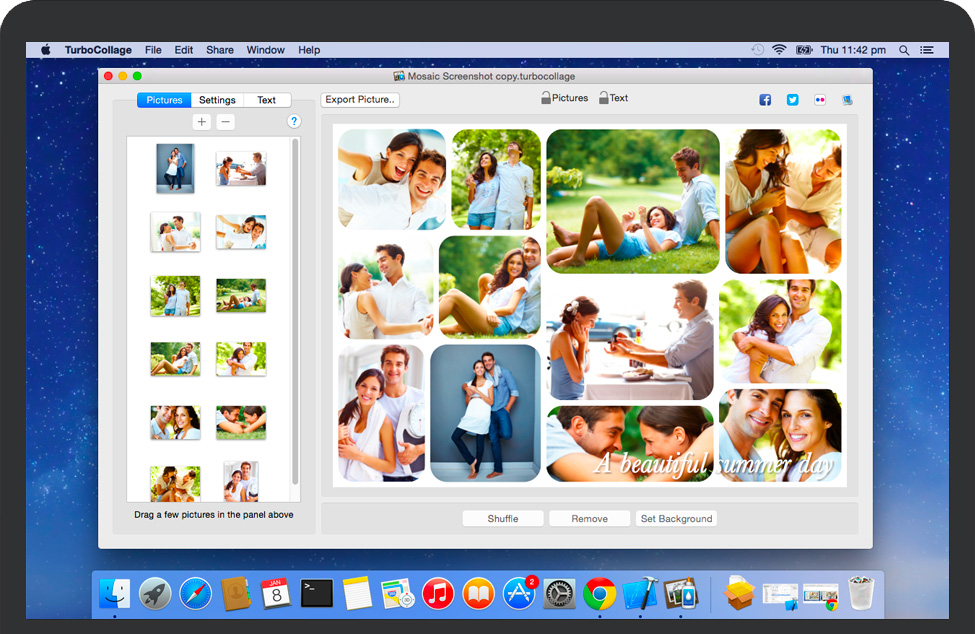The height and width of the screenshot is (634, 975).
Task: Switch to the Settings tab
Action: point(217,100)
